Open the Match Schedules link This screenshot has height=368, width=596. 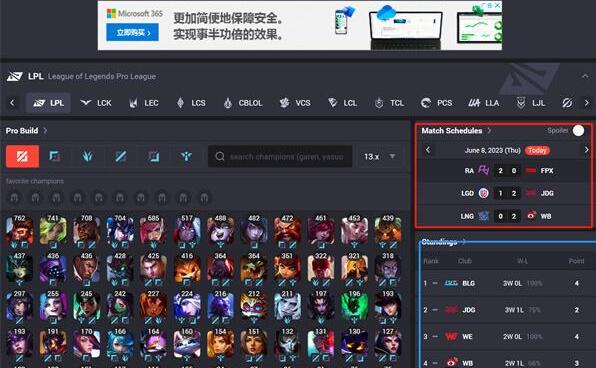456,130
